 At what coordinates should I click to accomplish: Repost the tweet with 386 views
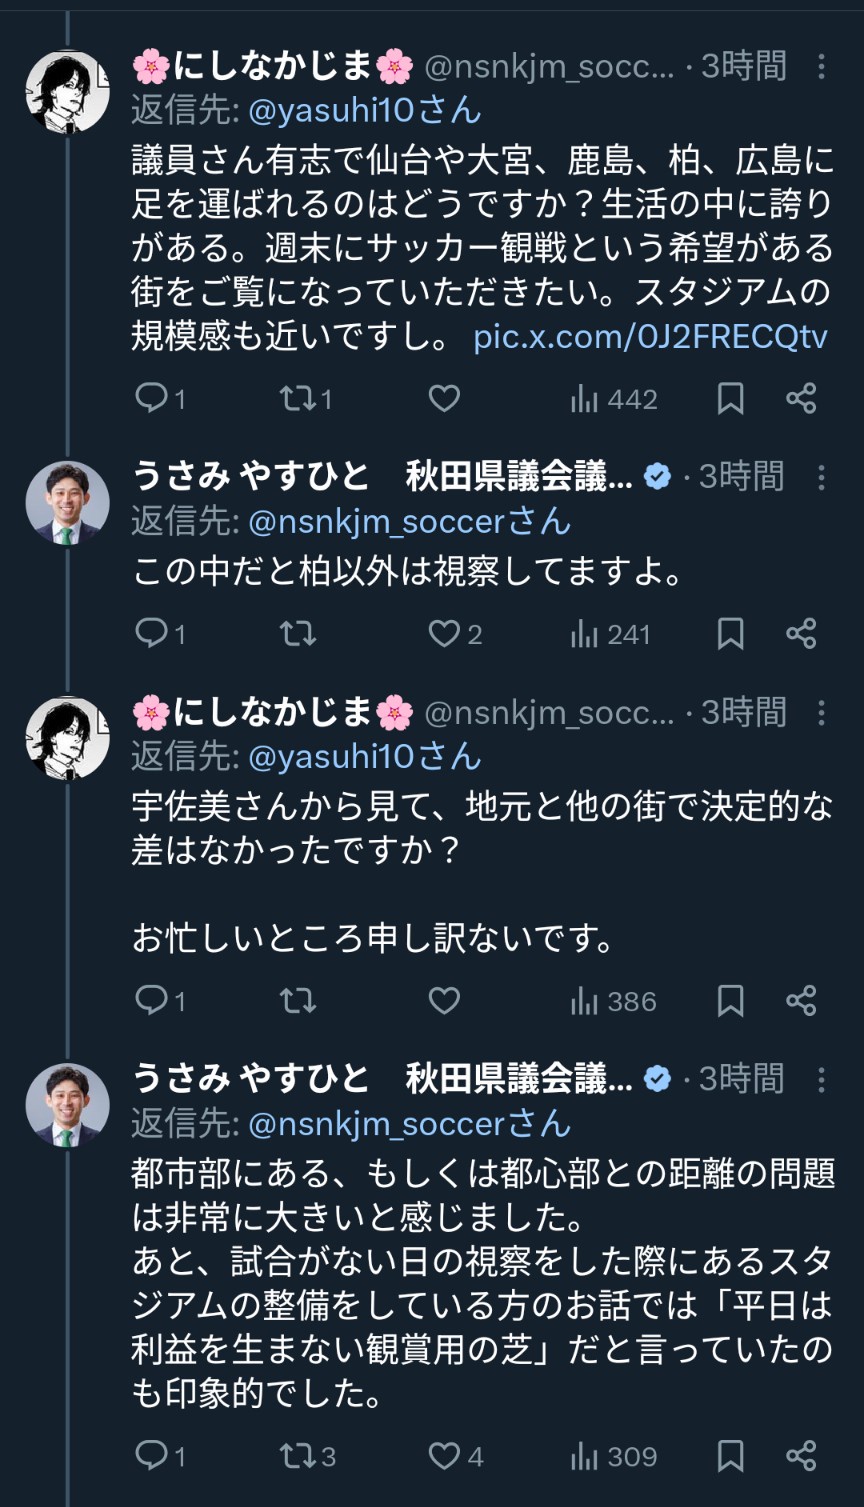tap(297, 1001)
